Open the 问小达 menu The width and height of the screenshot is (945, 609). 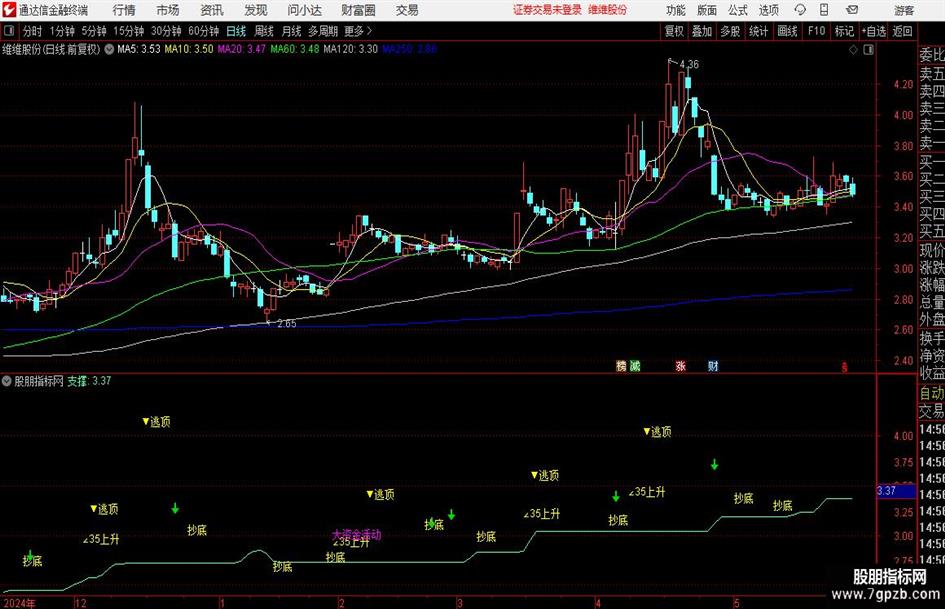(304, 10)
